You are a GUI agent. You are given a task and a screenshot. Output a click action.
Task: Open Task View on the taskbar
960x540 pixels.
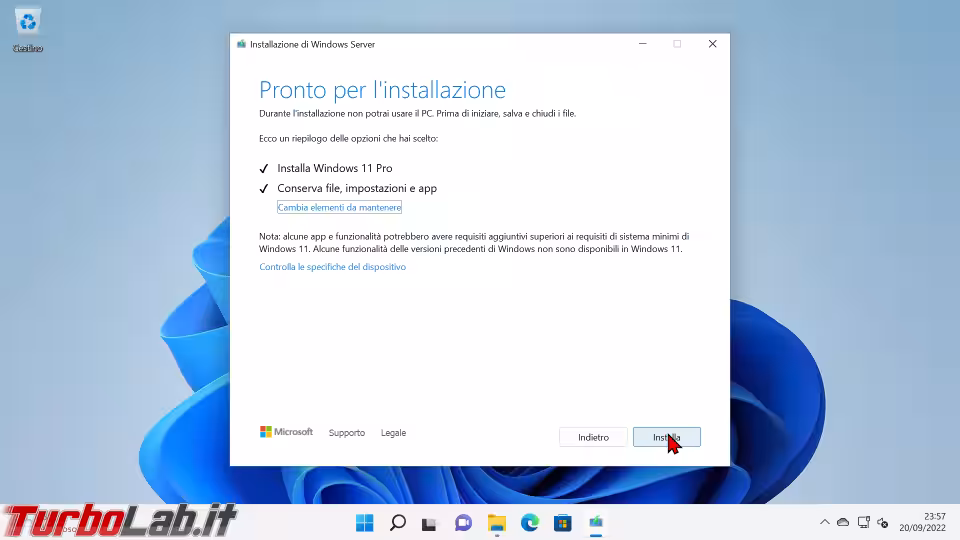pyautogui.click(x=429, y=523)
